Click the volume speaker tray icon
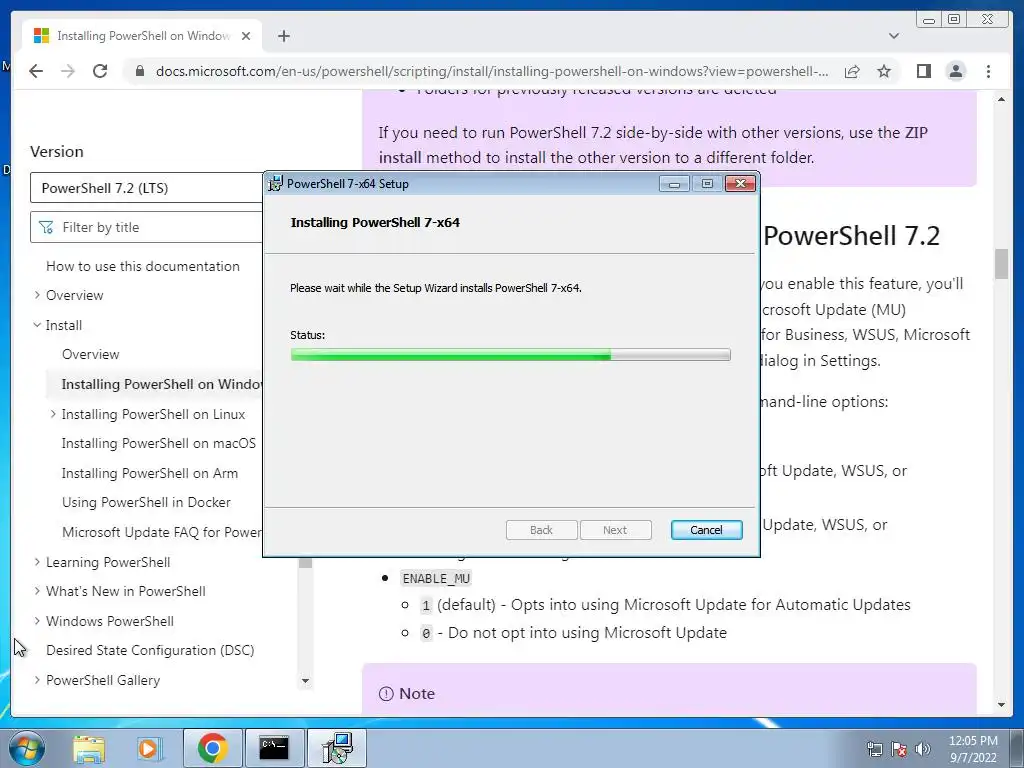Screen dimensions: 1024x768 923,749
